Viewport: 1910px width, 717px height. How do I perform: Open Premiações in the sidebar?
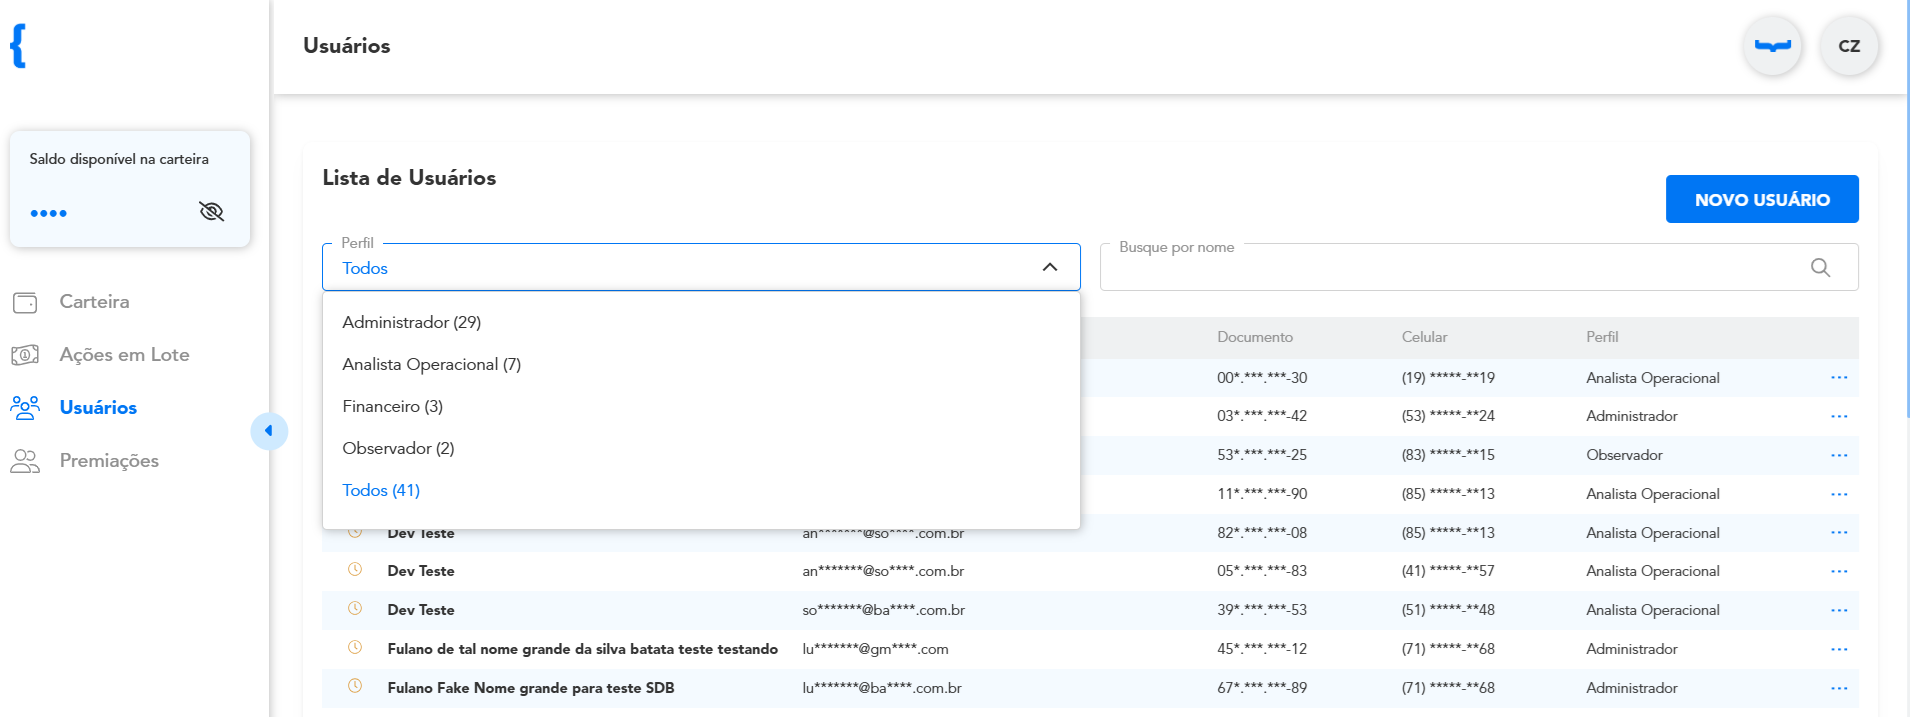pyautogui.click(x=109, y=461)
